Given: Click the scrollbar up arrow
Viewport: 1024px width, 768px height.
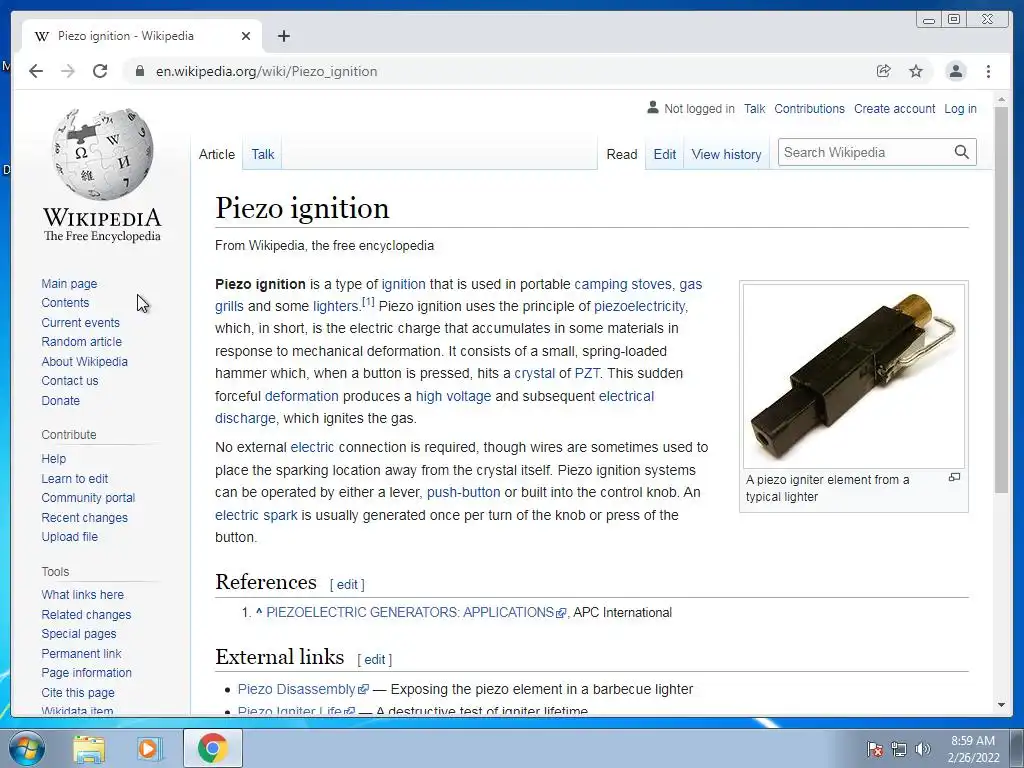Looking at the screenshot, I should pos(1001,101).
